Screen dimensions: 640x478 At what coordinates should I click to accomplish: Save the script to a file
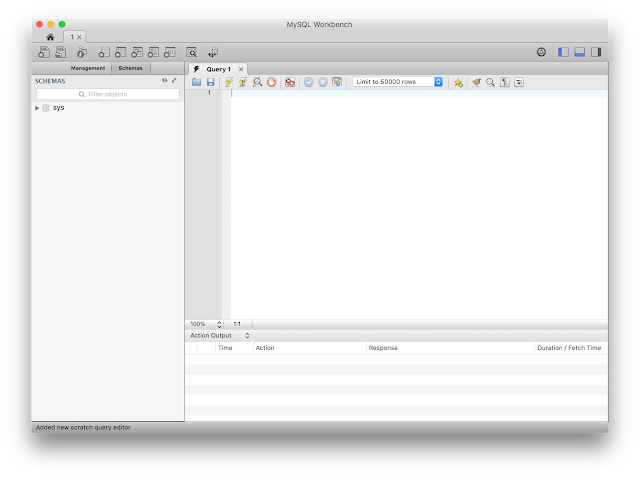211,82
